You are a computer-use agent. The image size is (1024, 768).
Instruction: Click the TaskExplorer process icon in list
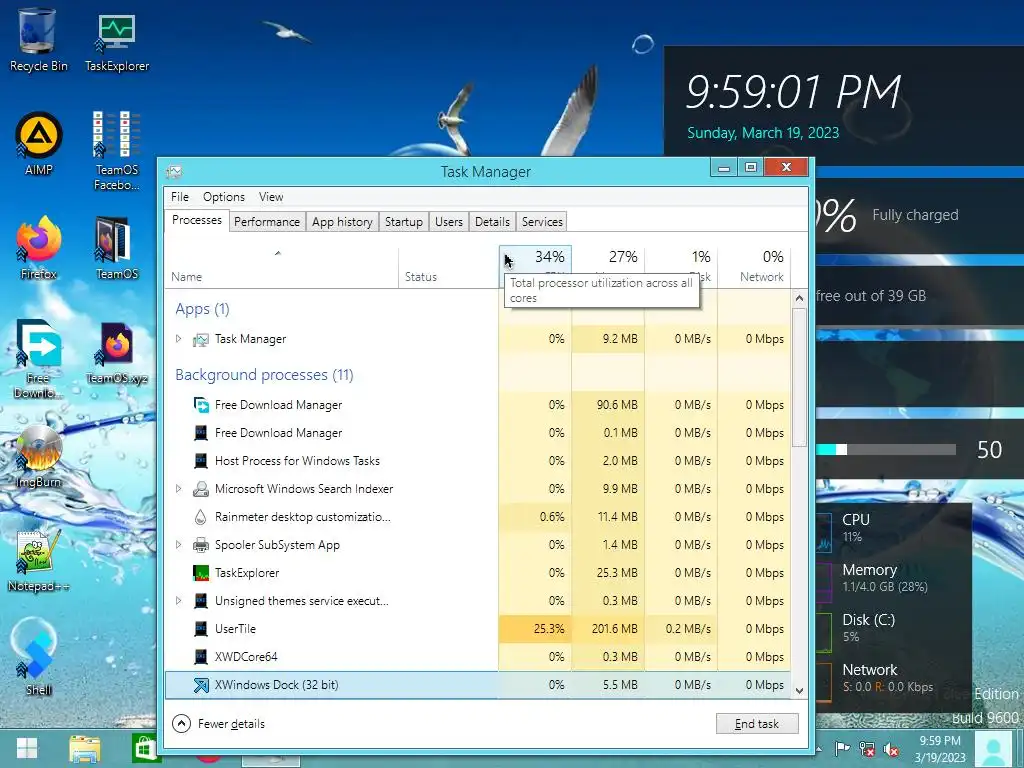201,573
